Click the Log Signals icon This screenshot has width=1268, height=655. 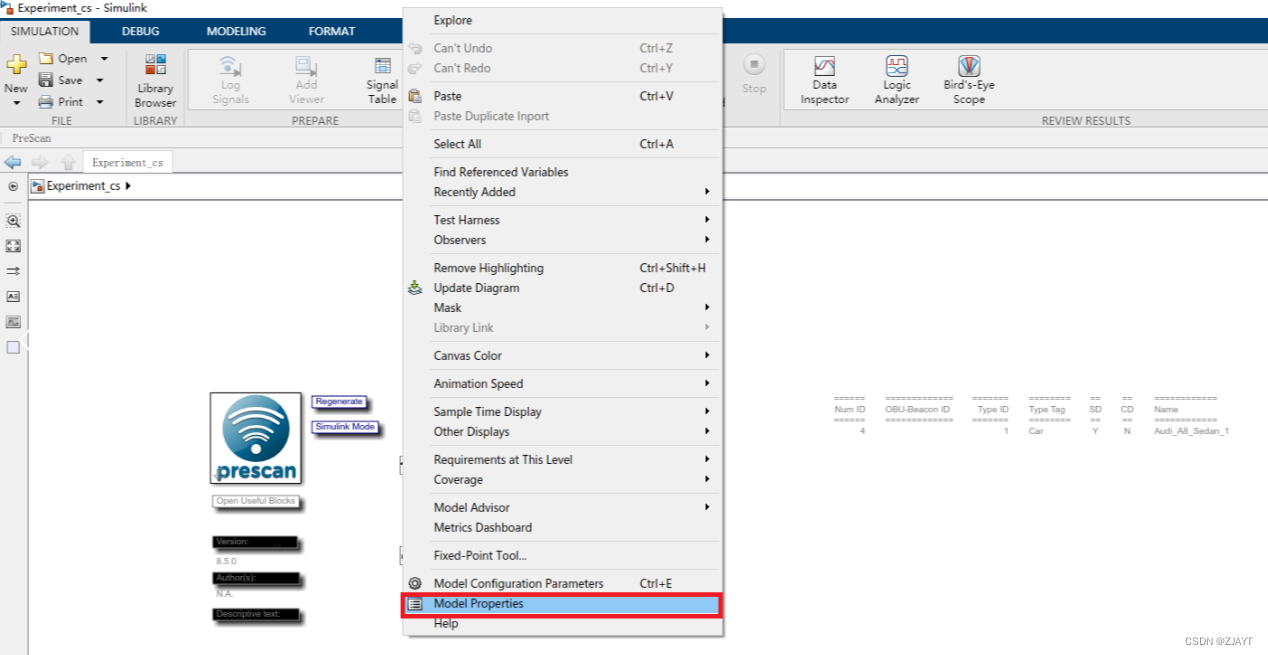coord(230,66)
